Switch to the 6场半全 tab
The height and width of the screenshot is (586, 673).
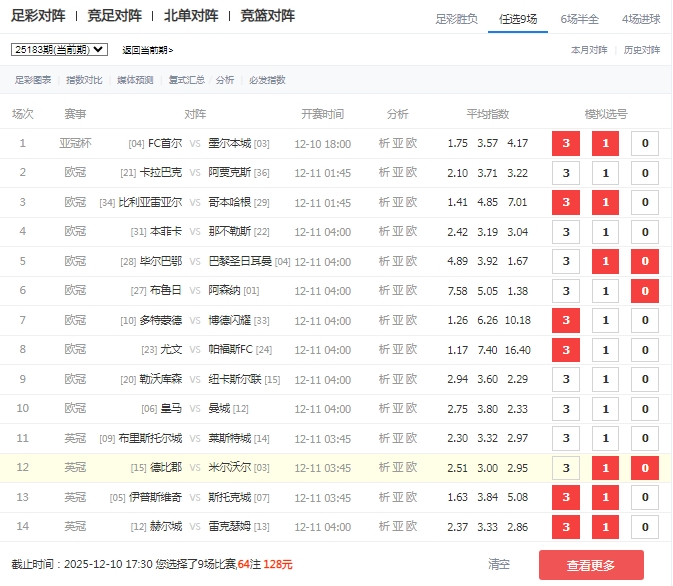point(579,19)
